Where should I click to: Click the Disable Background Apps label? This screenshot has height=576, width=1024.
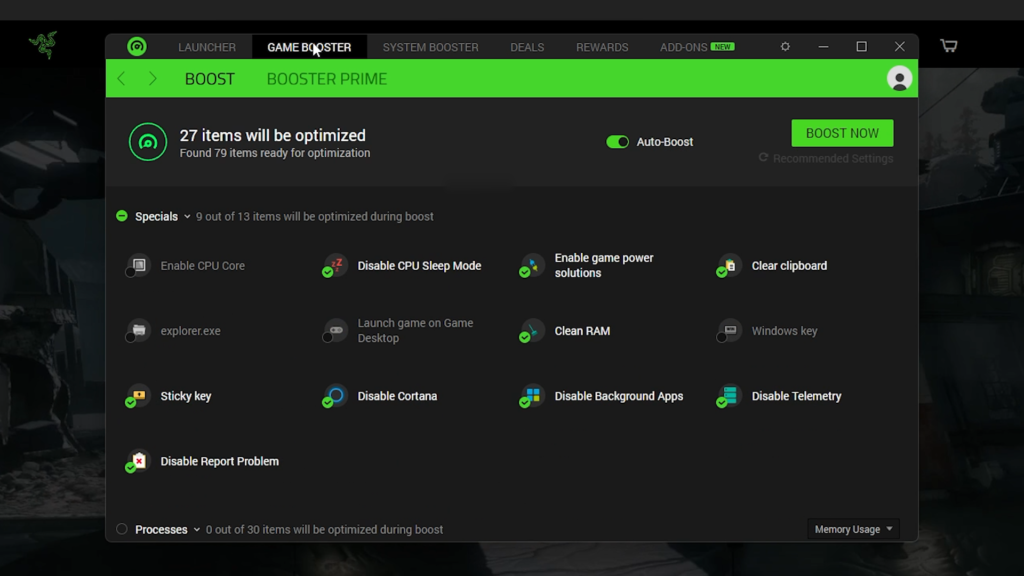pyautogui.click(x=618, y=396)
